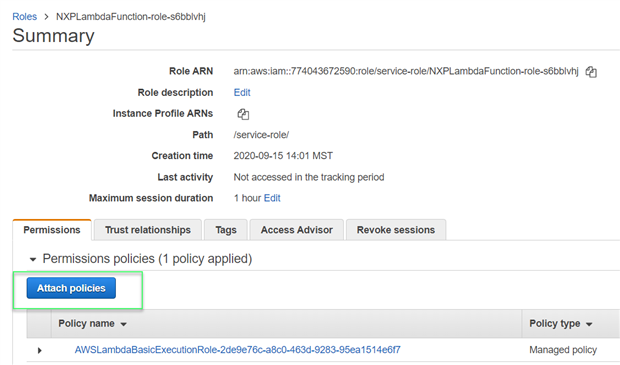The height and width of the screenshot is (365, 620).
Task: Click the Role description label
Action: [x=175, y=93]
